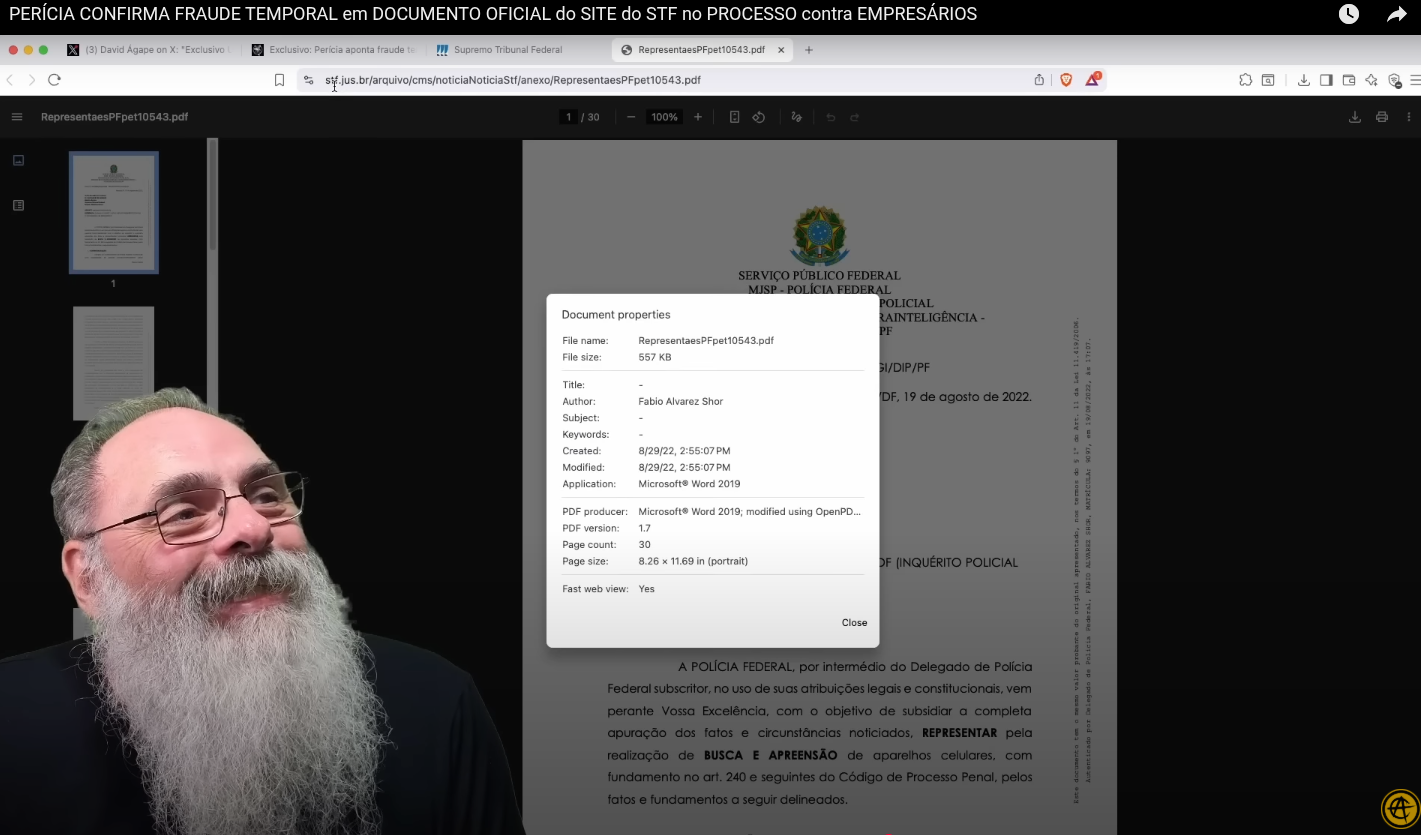Click the PDF producer value in properties
Viewport: 1421px width, 835px height.
(x=750, y=512)
